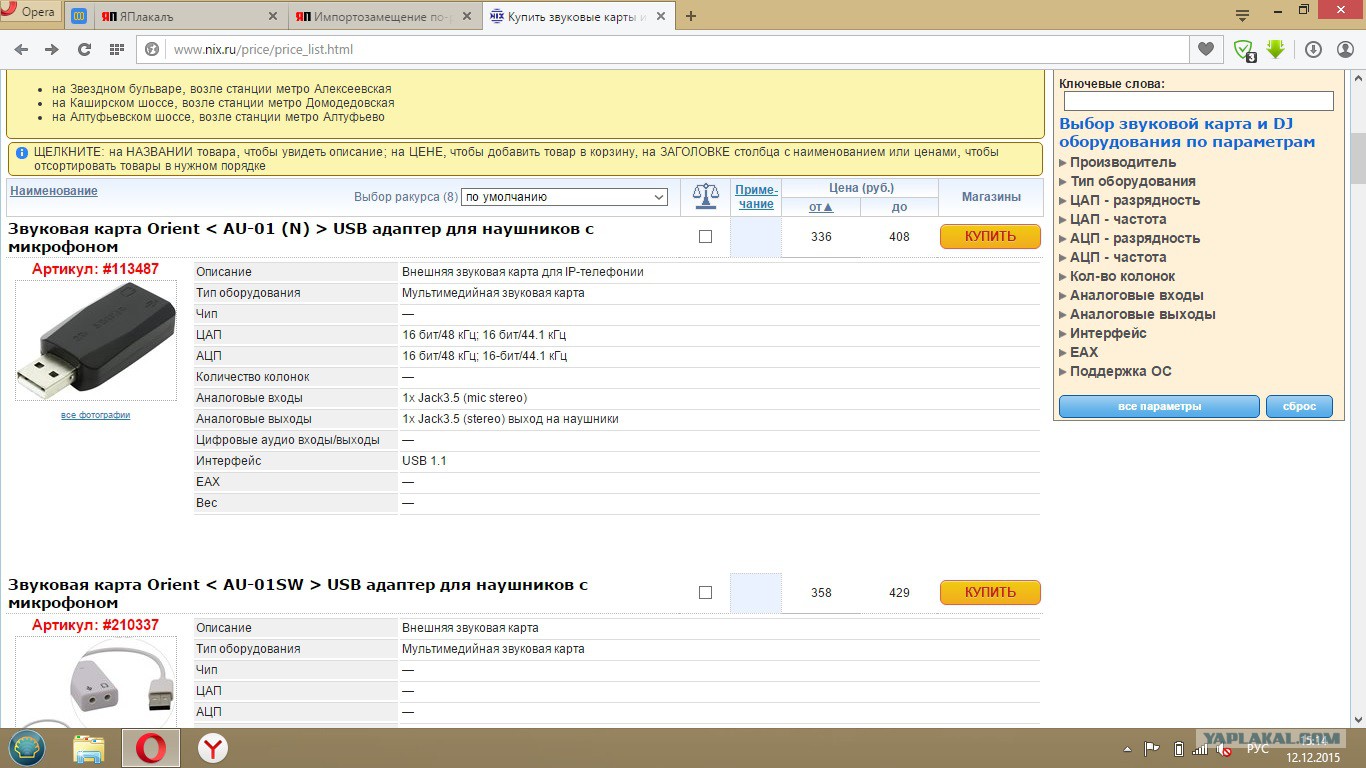Reset filters with the 'сброс' button
1366x768 pixels.
click(x=1299, y=407)
